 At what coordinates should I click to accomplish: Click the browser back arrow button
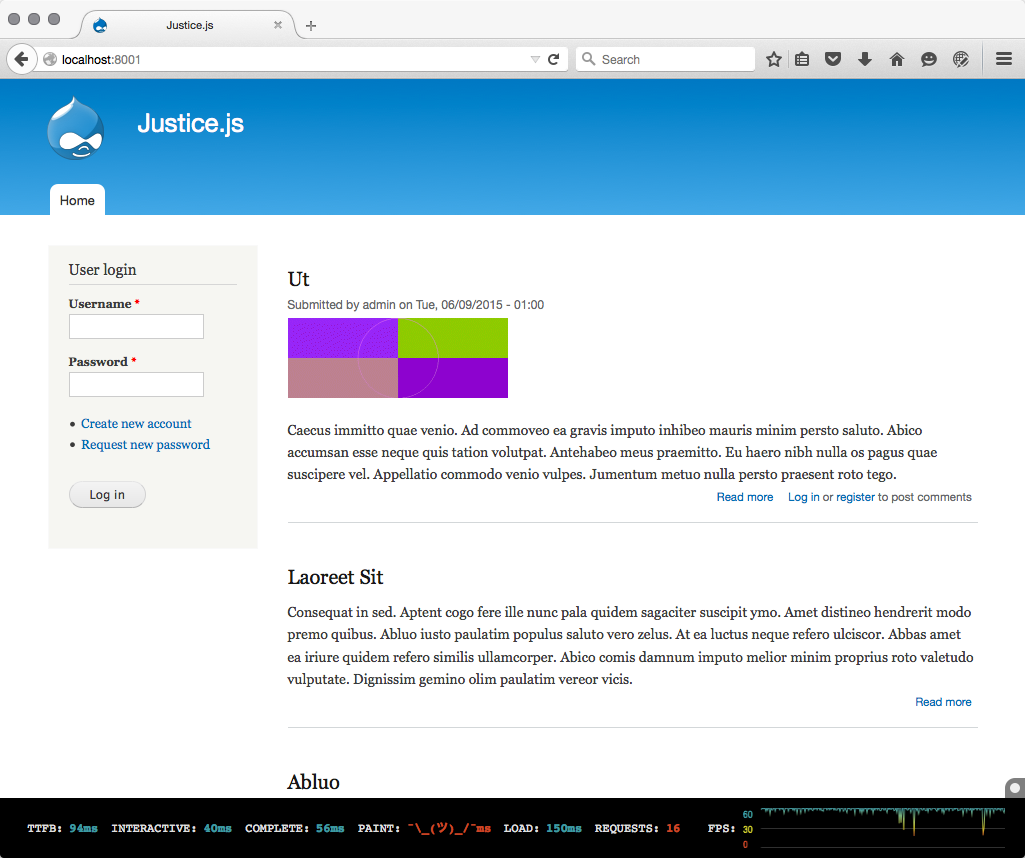coord(21,59)
